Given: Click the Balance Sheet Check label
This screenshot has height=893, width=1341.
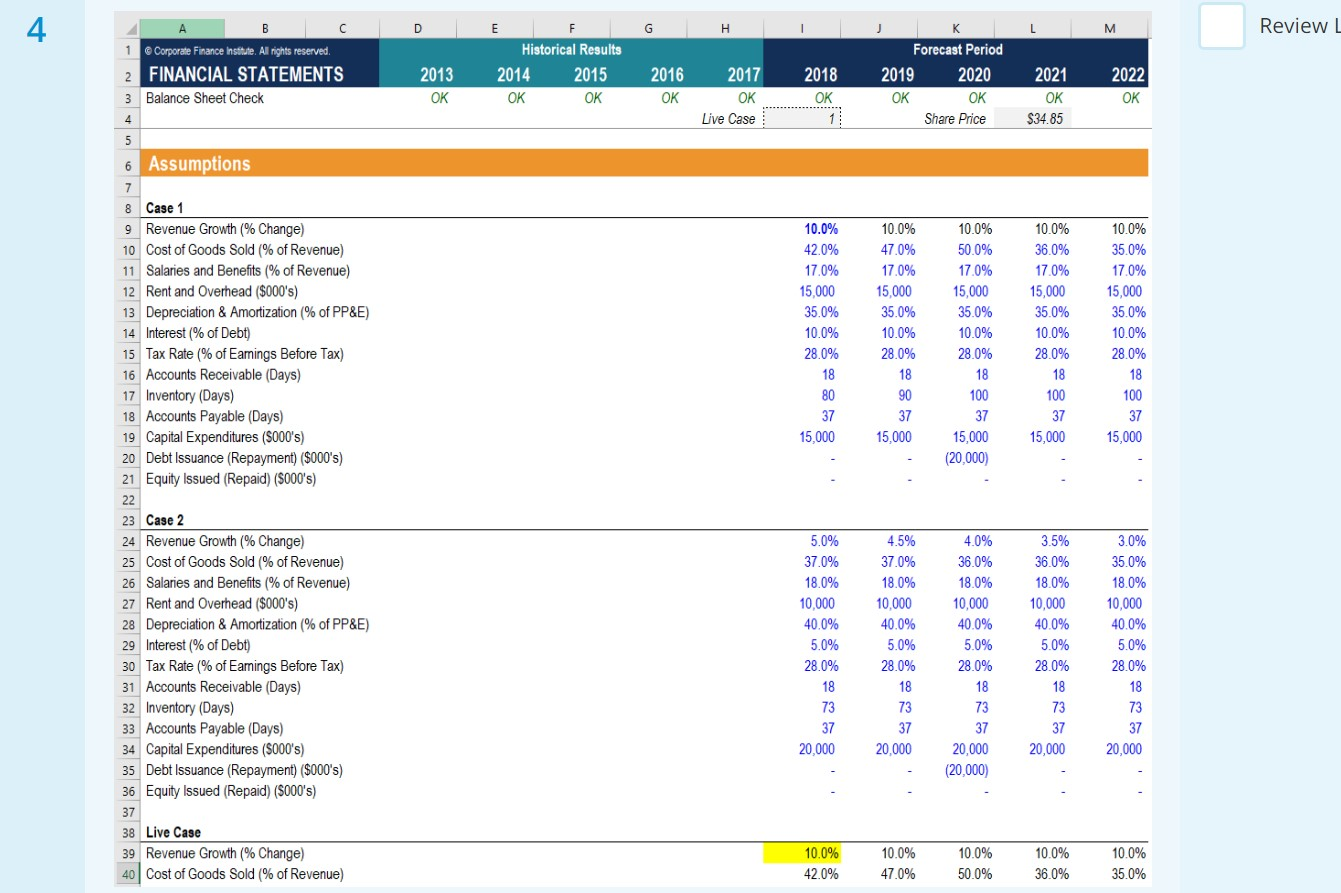Looking at the screenshot, I should pos(205,98).
